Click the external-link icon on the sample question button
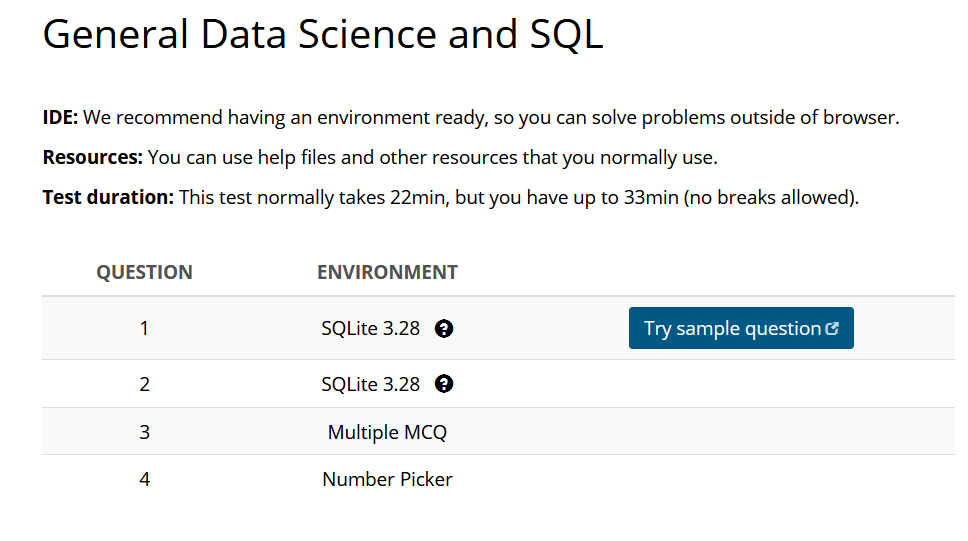 833,329
